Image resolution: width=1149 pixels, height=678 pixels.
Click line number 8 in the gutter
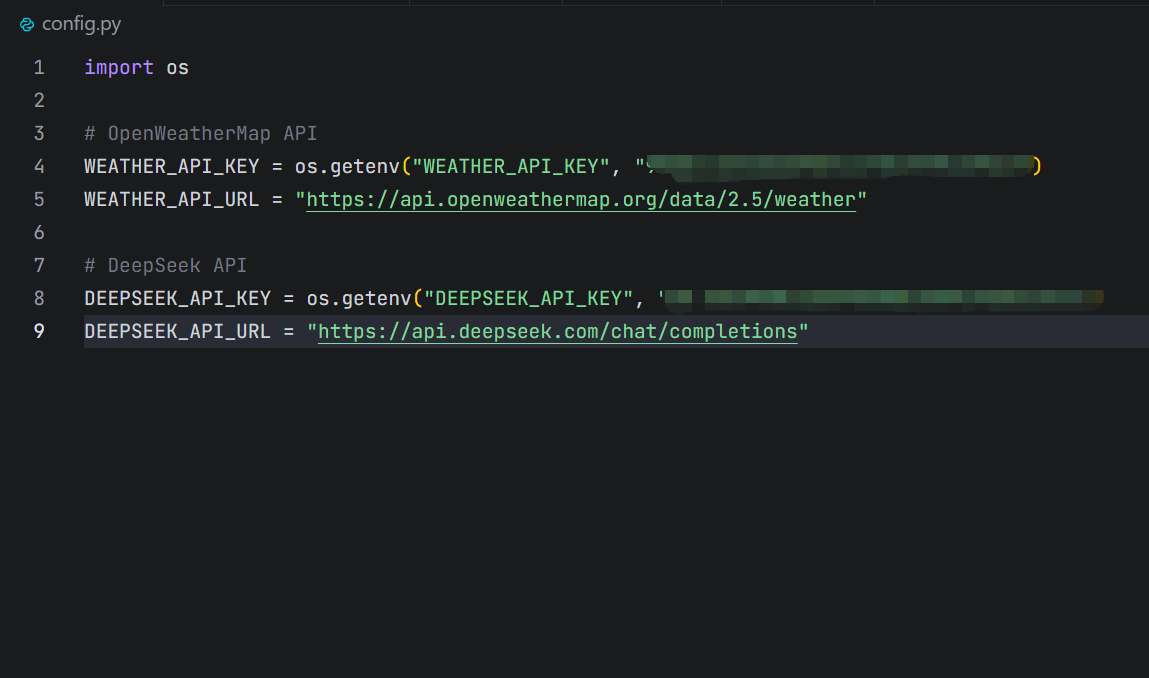click(39, 298)
